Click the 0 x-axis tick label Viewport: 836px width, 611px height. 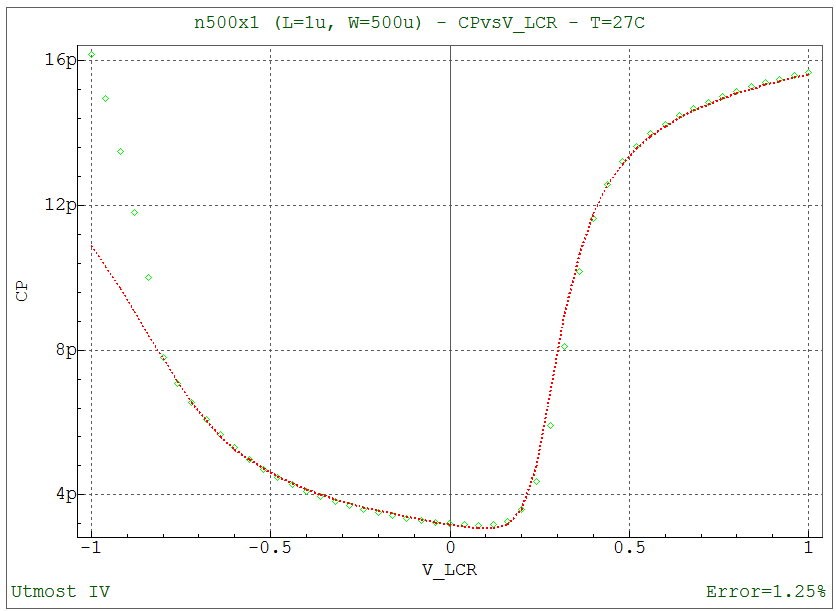pos(451,548)
